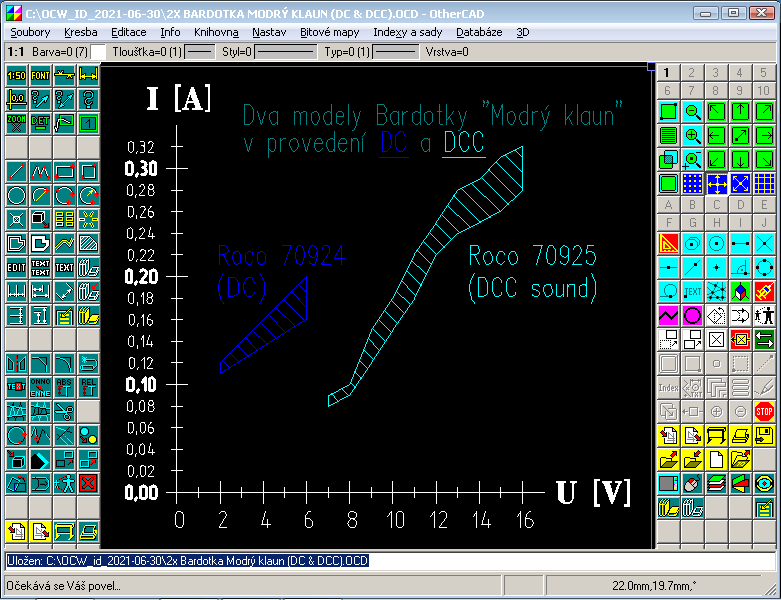Open the Editace menu
Screen dimensions: 781x600
point(129,32)
